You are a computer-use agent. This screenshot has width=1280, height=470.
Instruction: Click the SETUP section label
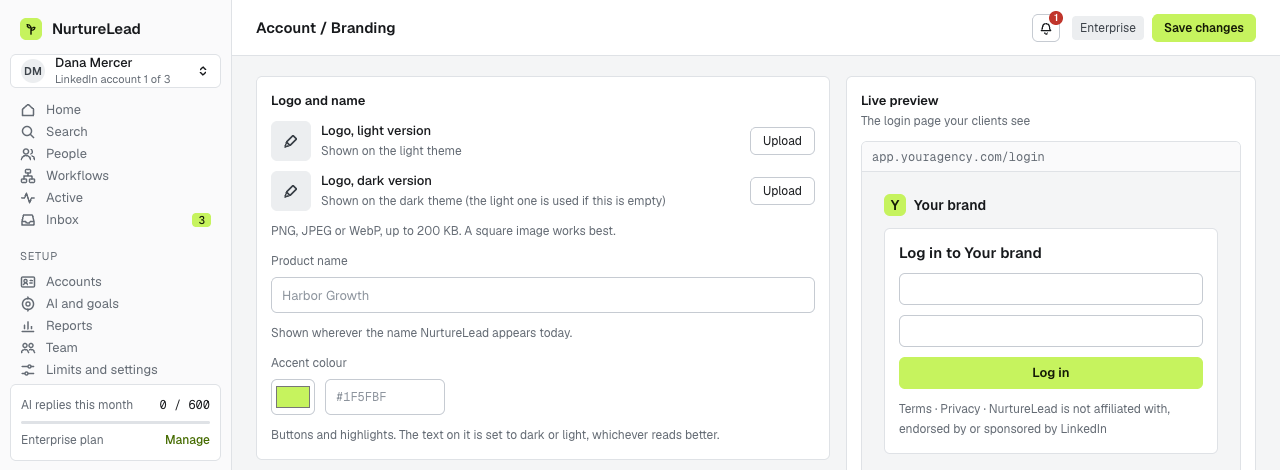coord(39,256)
